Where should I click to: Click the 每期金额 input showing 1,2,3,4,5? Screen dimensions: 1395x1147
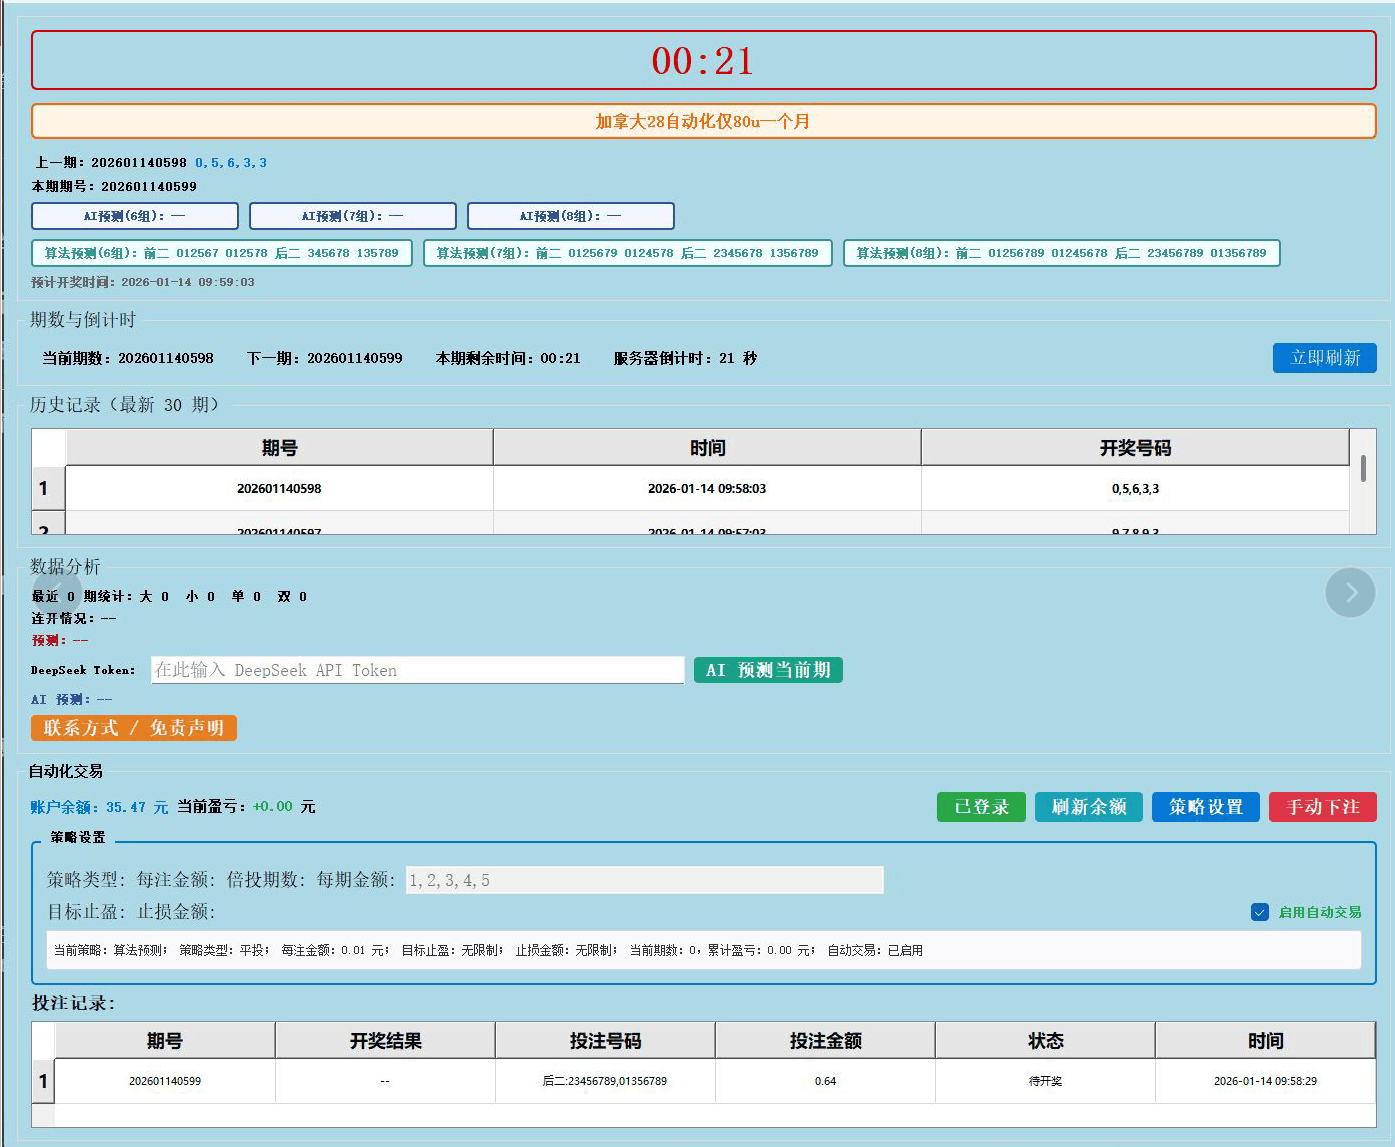pyautogui.click(x=645, y=880)
